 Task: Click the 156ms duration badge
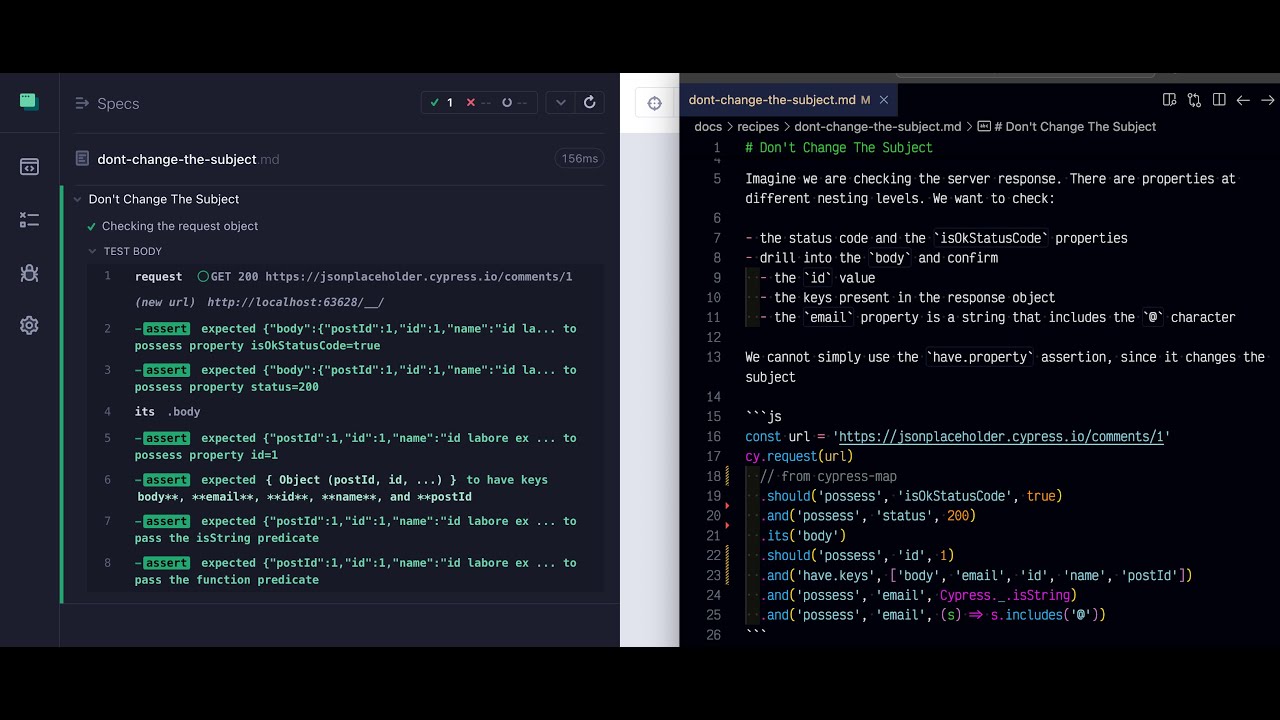tap(580, 159)
